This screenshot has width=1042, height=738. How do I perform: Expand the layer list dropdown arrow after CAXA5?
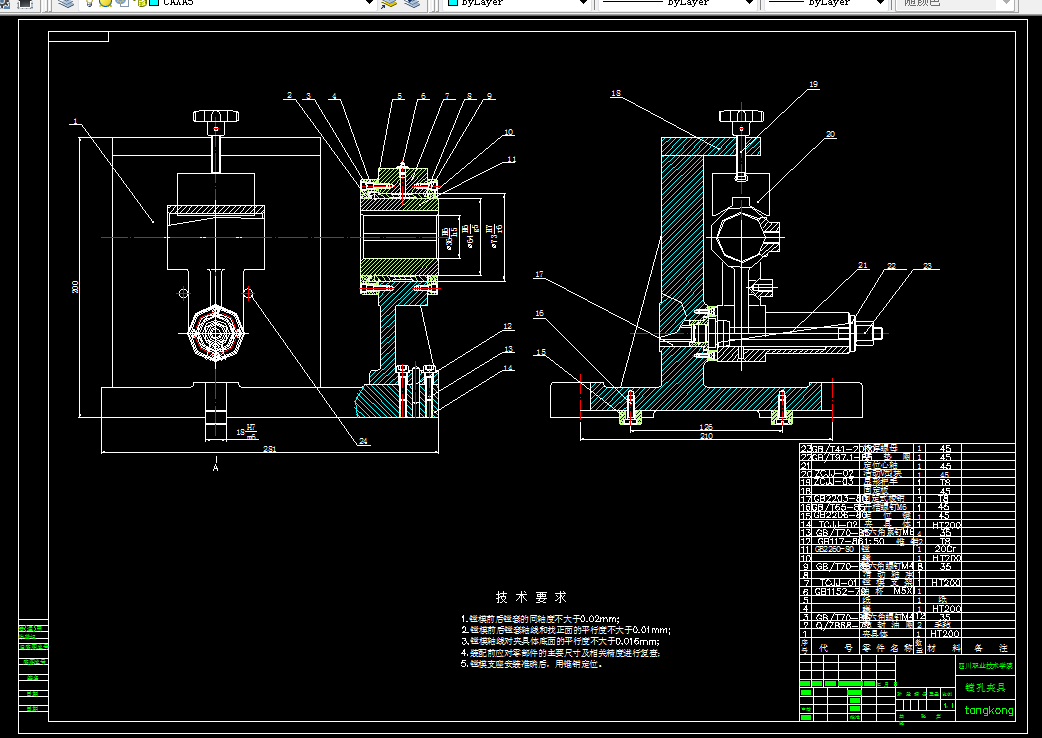(369, 3)
